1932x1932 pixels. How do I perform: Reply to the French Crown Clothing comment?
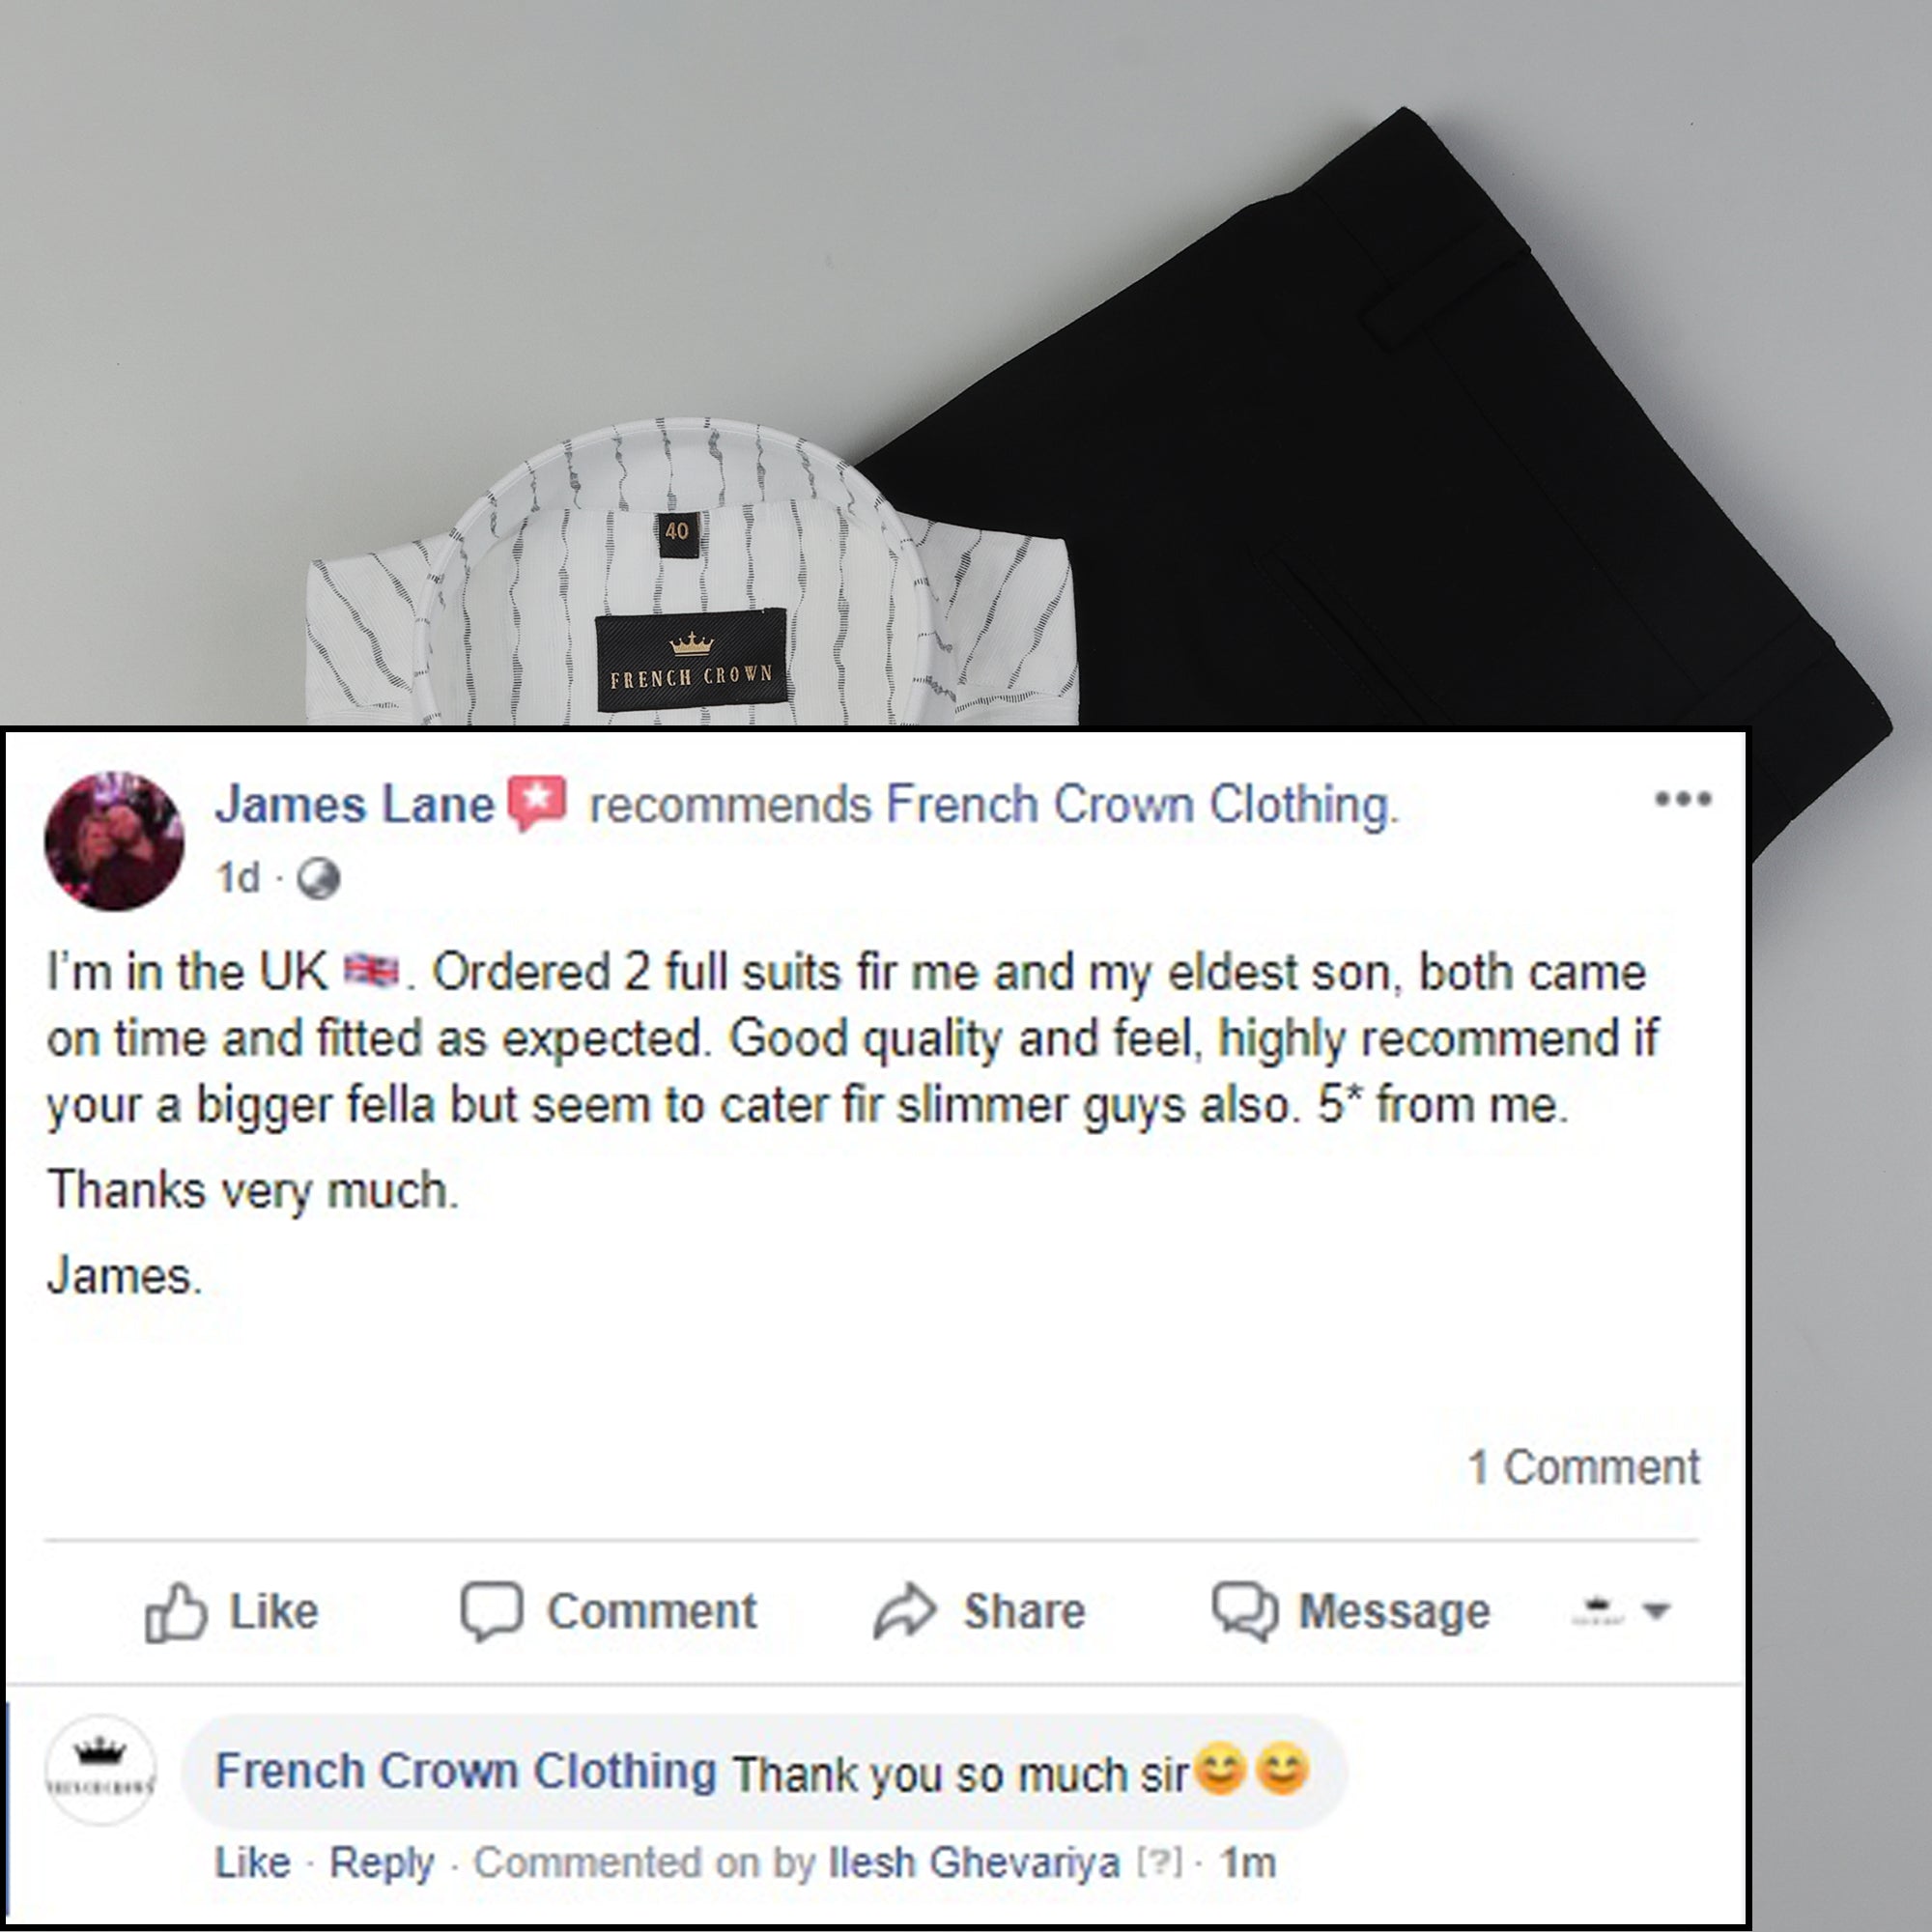click(382, 1864)
